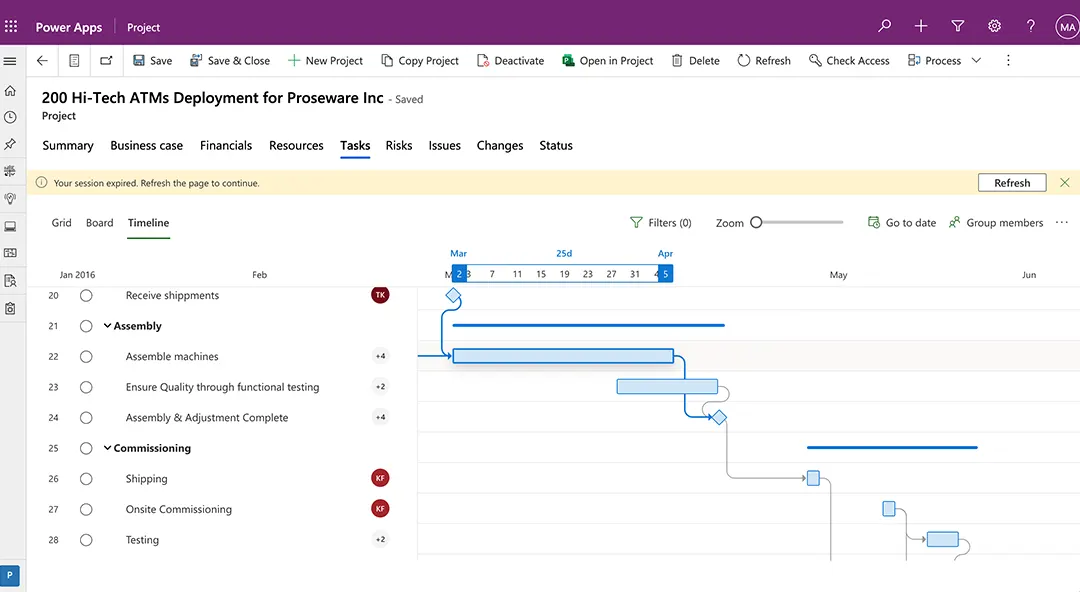
Task: Click the back arrow in command bar
Action: [42, 61]
